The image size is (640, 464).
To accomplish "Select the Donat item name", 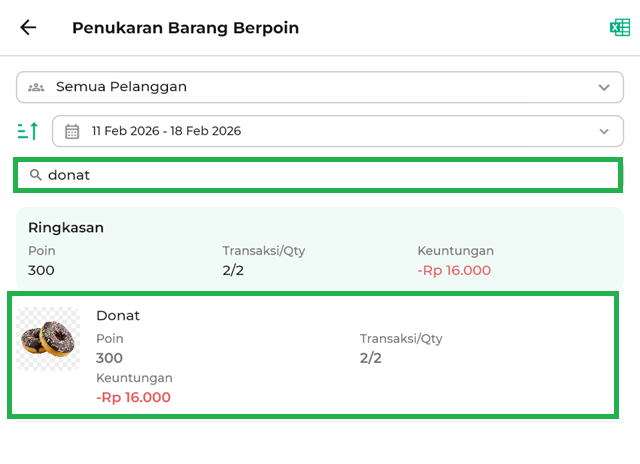I will tap(118, 315).
